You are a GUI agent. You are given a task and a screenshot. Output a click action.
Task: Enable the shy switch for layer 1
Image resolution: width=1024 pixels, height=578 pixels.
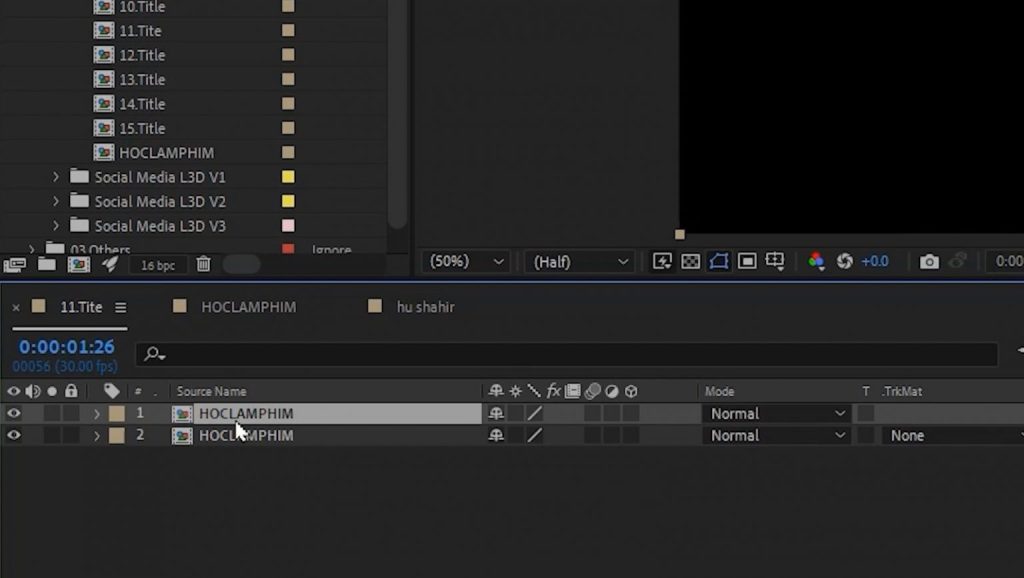[496, 413]
